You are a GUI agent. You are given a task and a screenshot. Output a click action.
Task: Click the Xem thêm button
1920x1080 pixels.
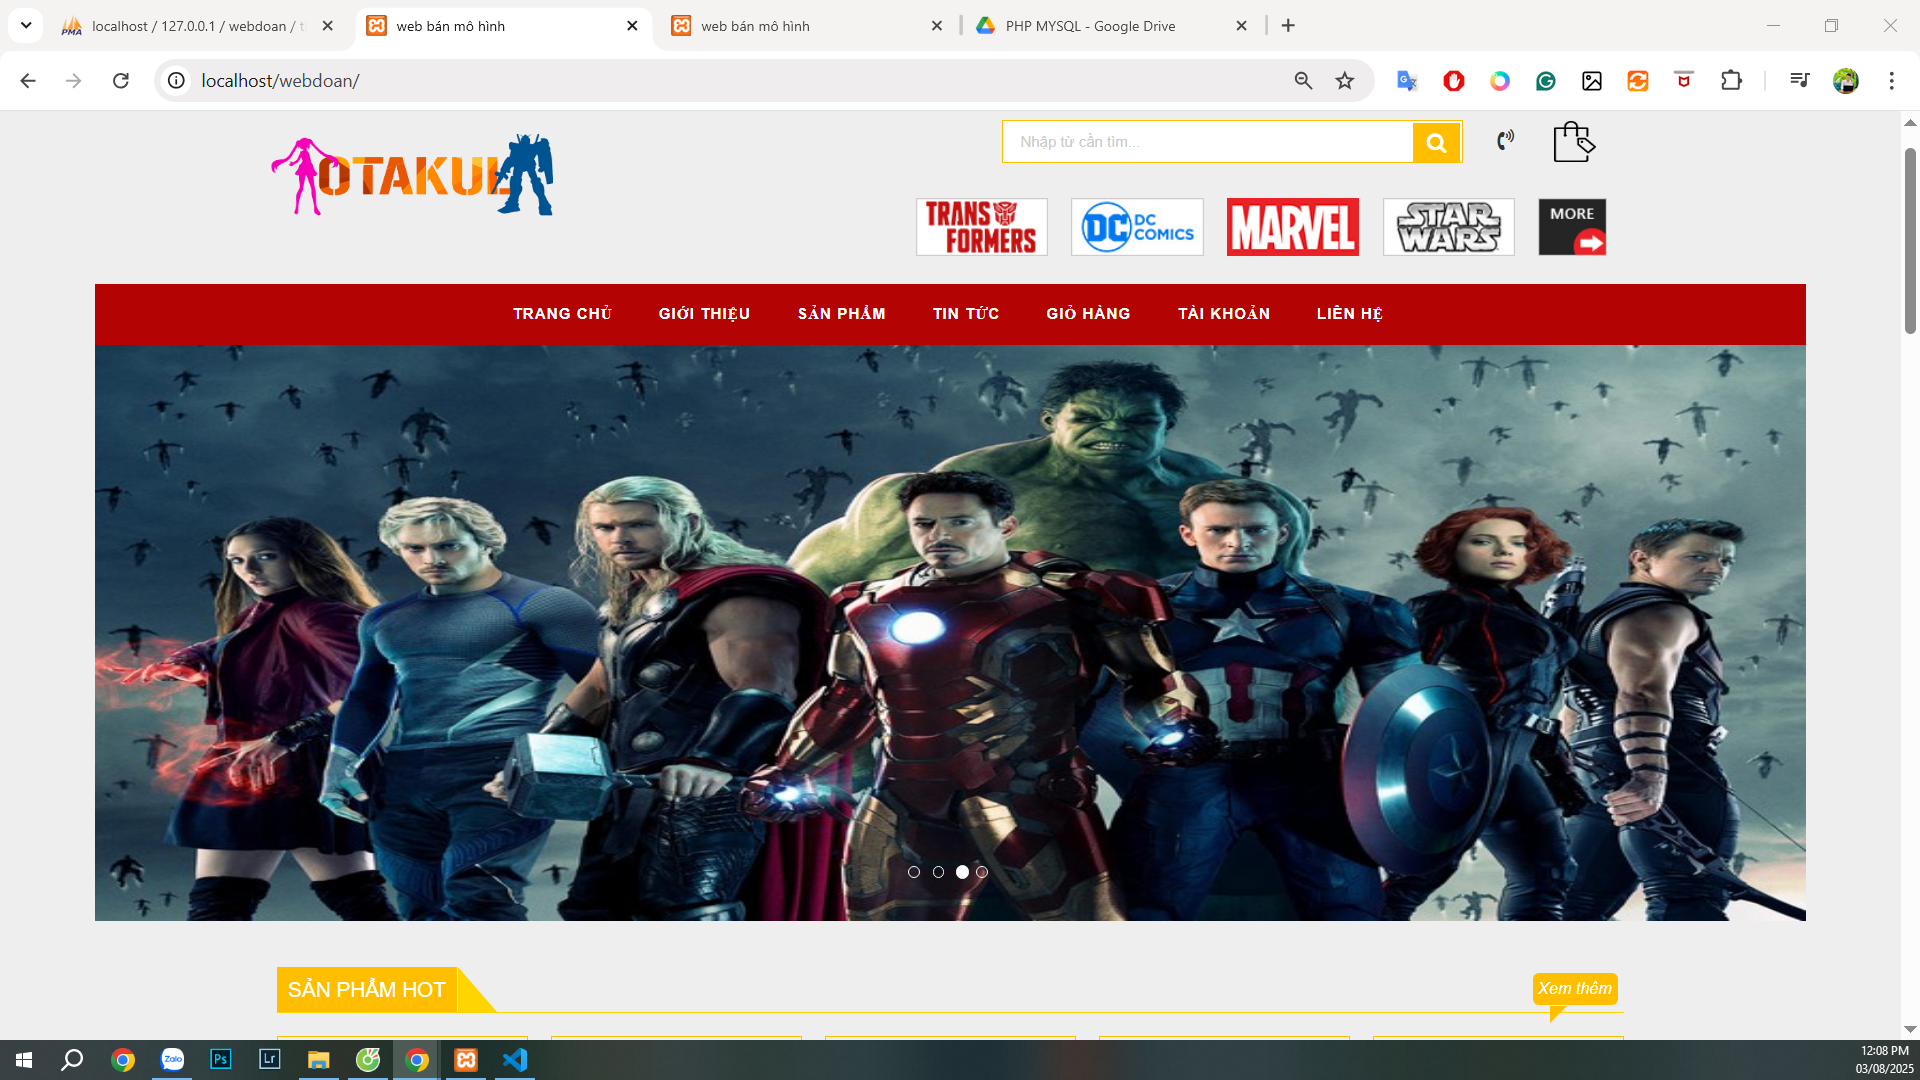point(1575,989)
